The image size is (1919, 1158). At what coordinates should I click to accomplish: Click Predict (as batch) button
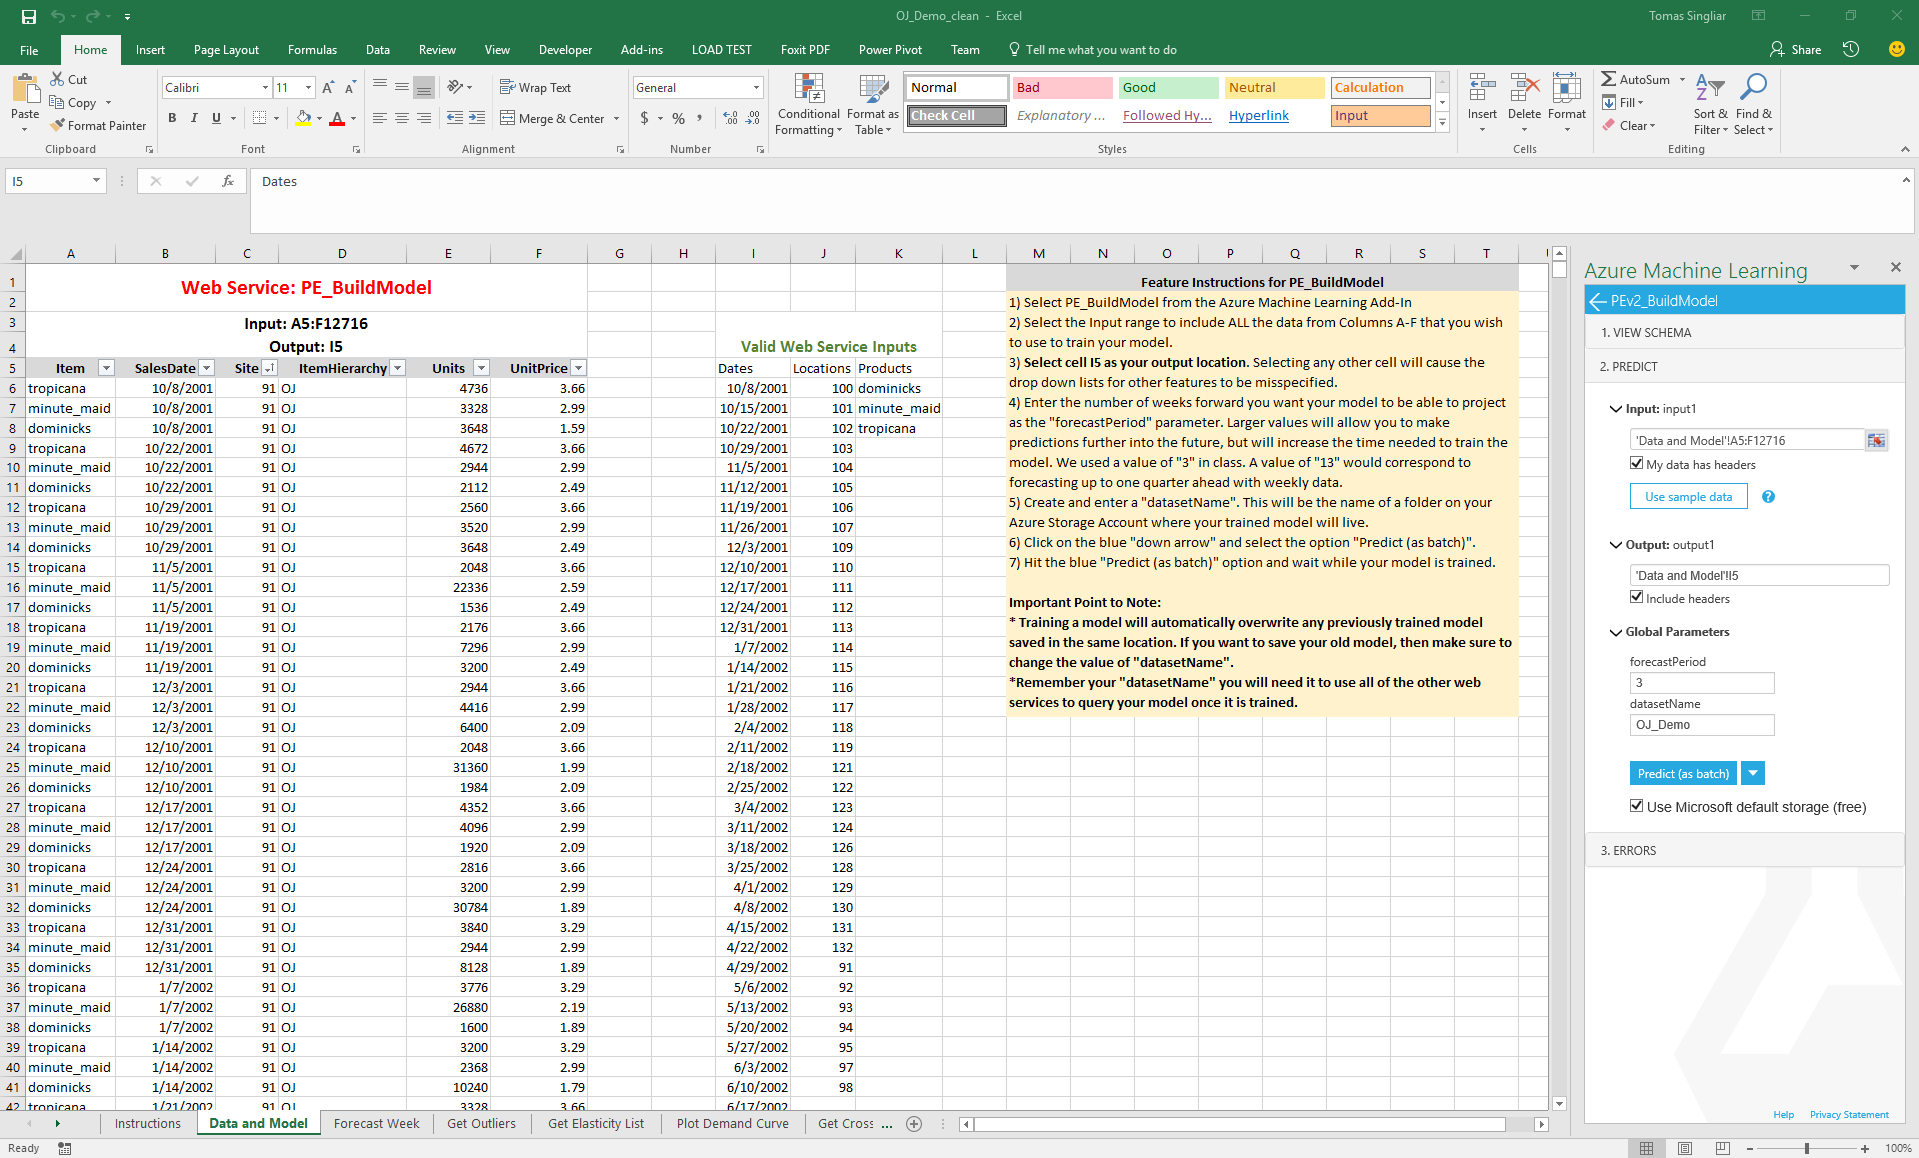click(1683, 773)
